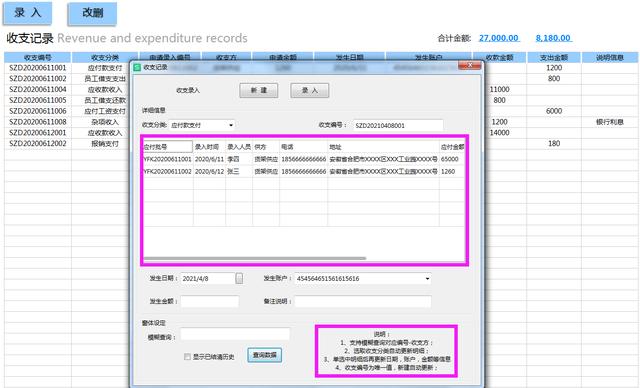The image size is (640, 388).
Task: Click the 查询数据 button
Action: pos(264,355)
